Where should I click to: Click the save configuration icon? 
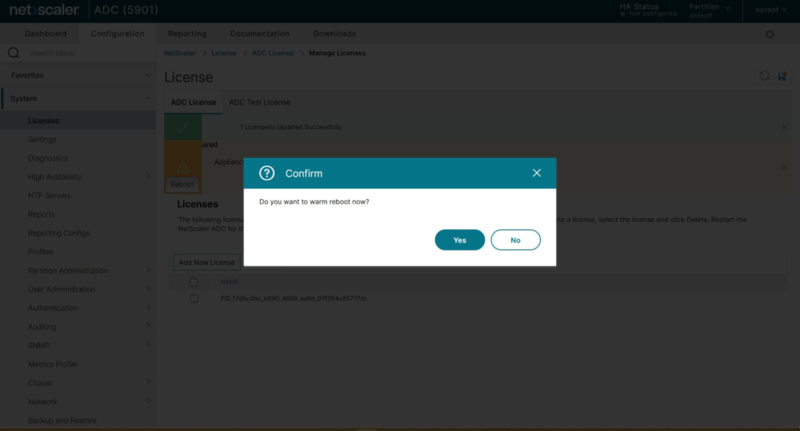click(x=782, y=76)
